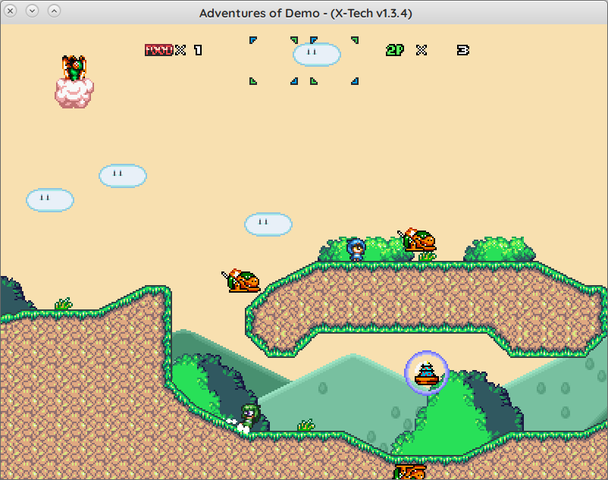Click the red FOOD counter label
This screenshot has width=608, height=480.
pyautogui.click(x=158, y=50)
